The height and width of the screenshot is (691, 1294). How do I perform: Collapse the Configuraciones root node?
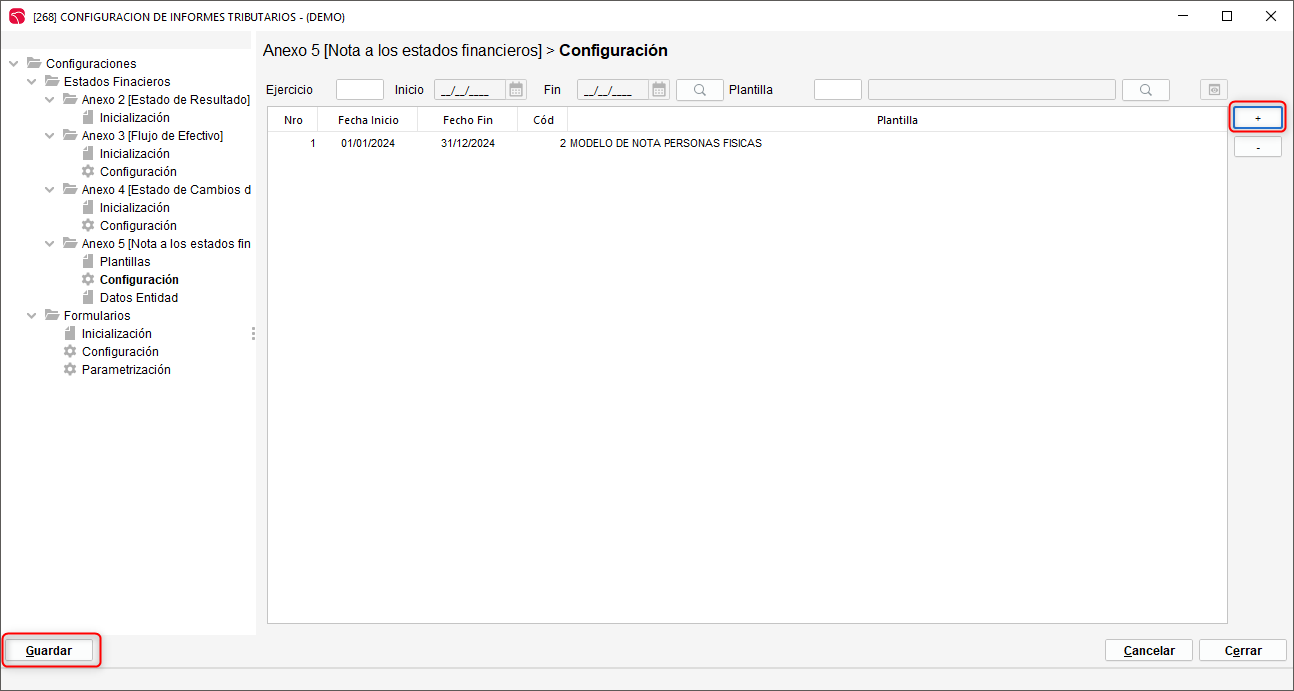tap(14, 64)
